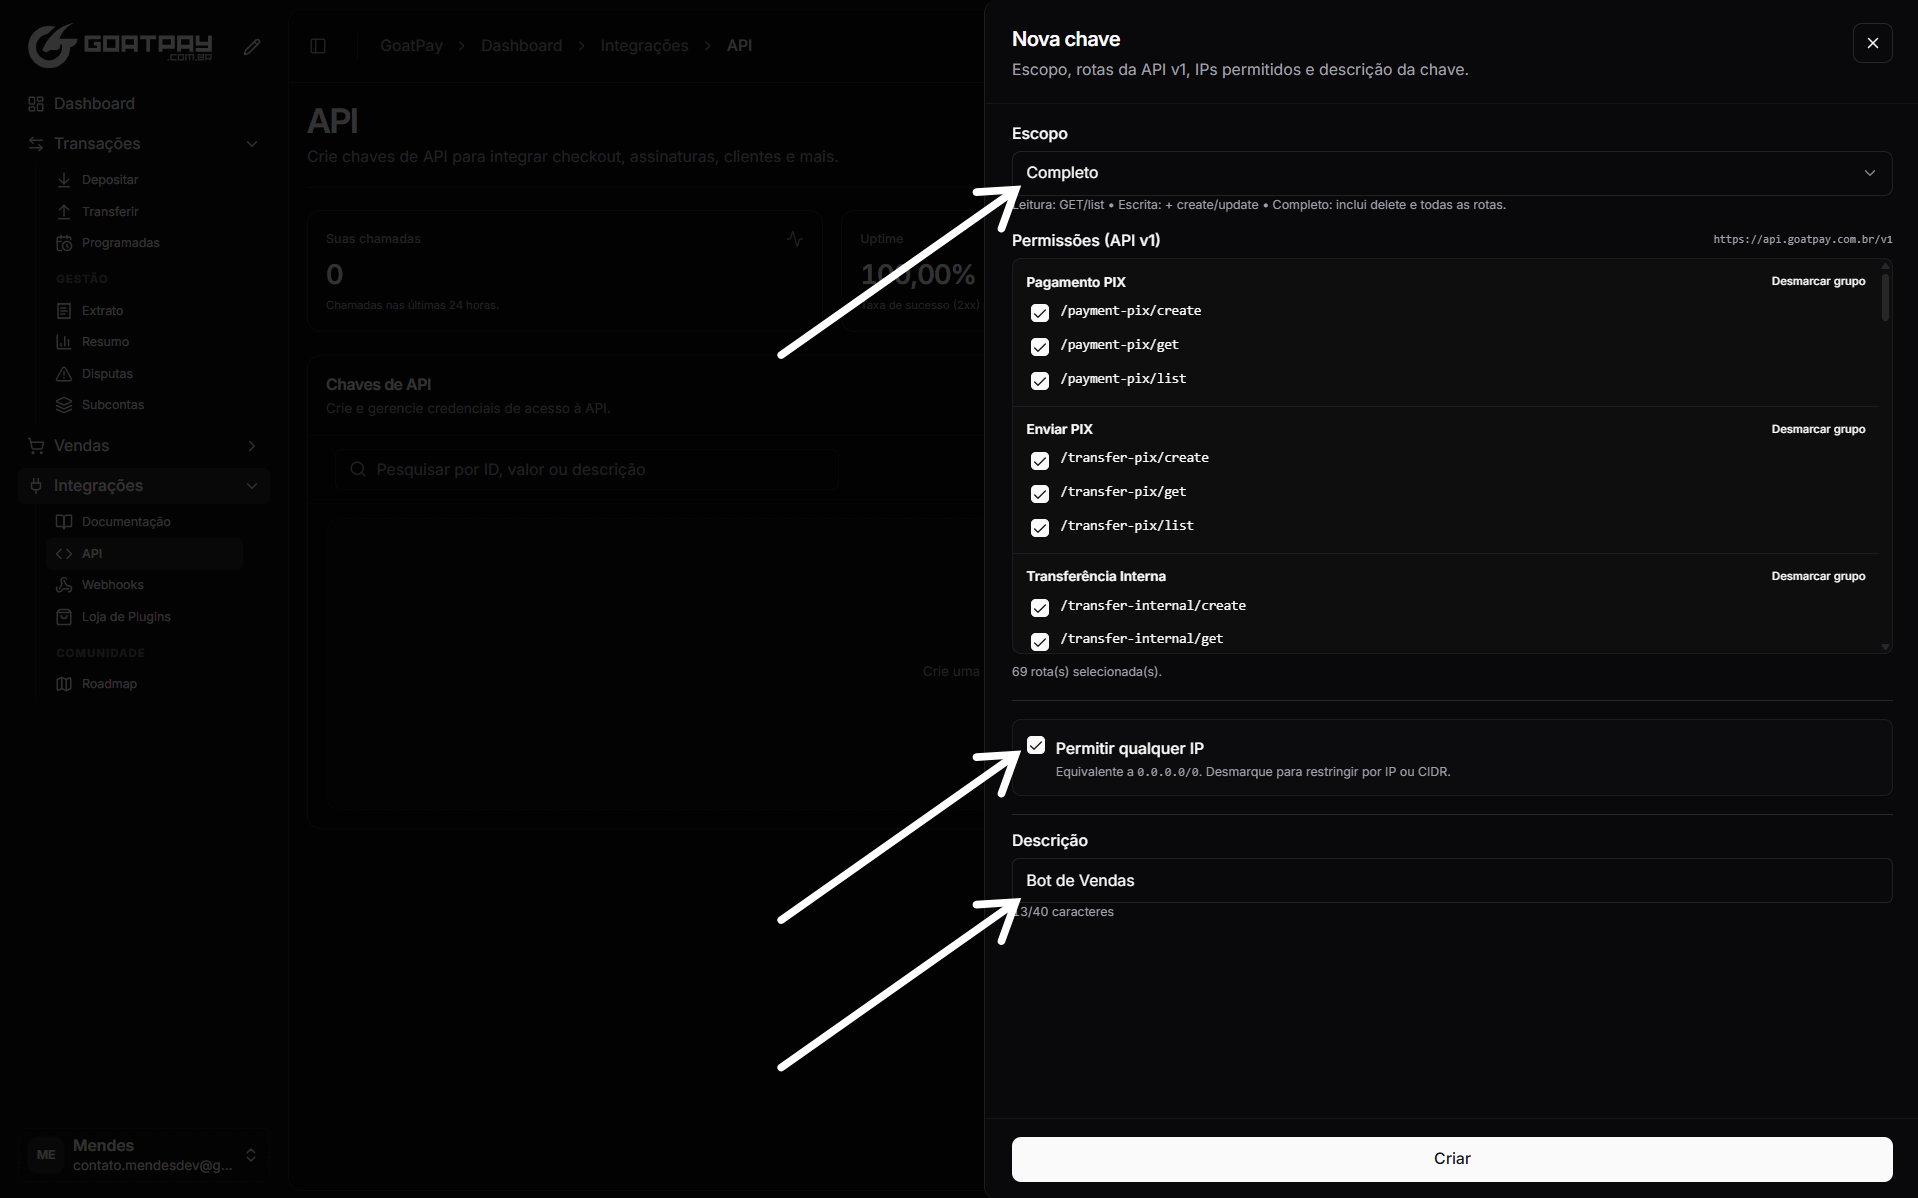This screenshot has width=1918, height=1198.
Task: Toggle the sidebar panel icon
Action: point(318,46)
